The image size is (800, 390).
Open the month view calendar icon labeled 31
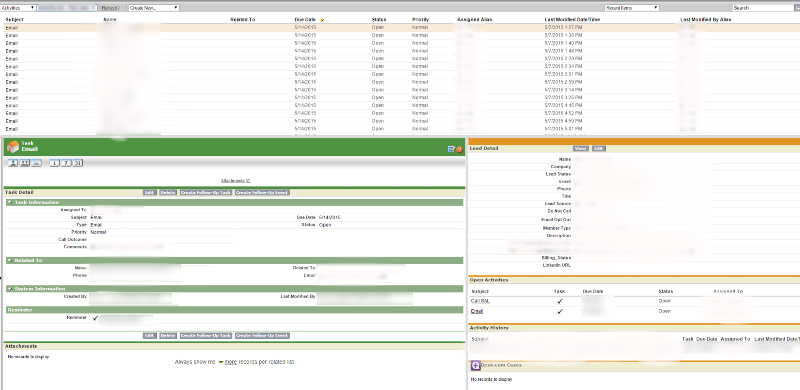tap(78, 163)
